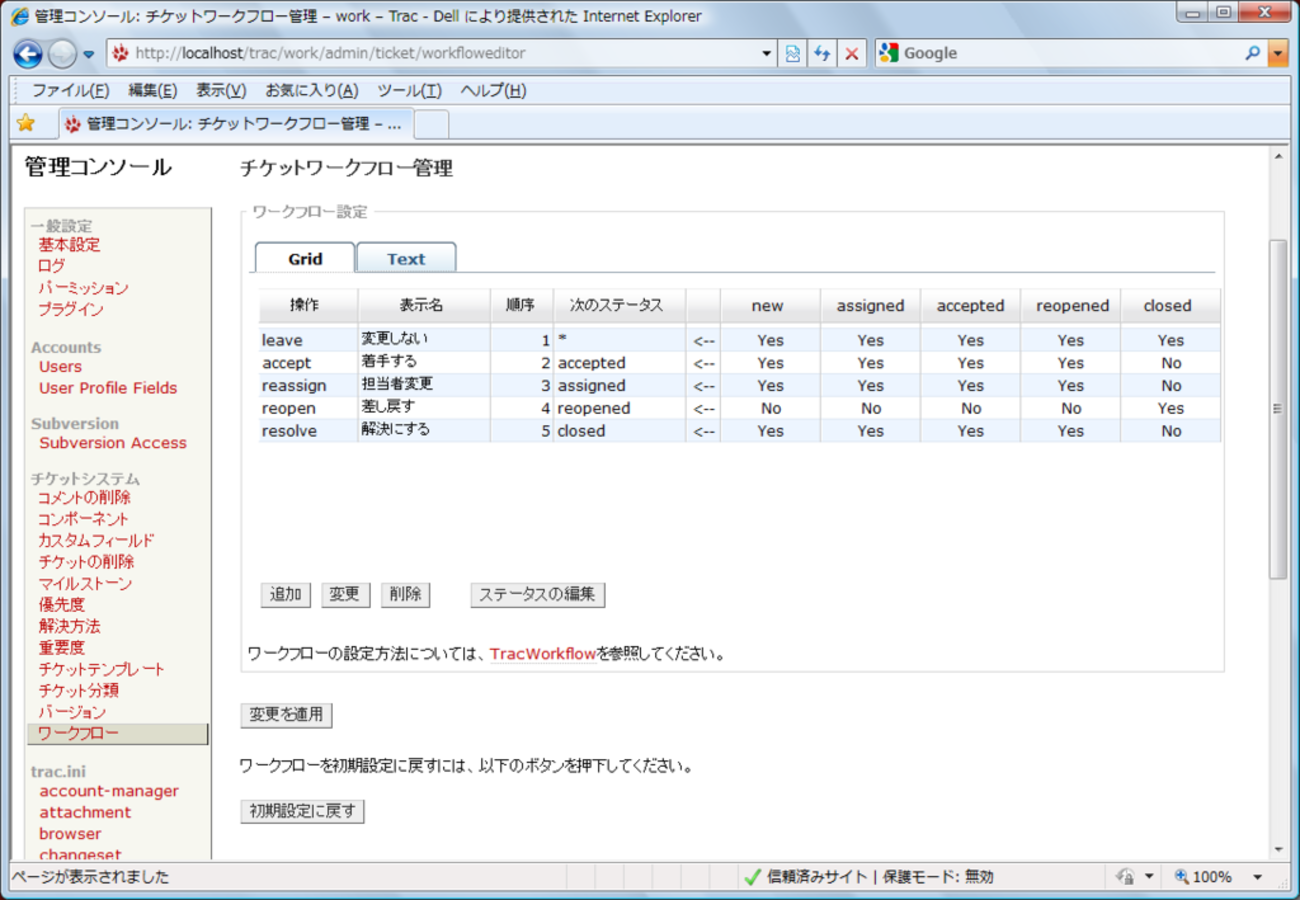Click the 変更を適用 button
Screen dimensions: 1300x900
286,715
